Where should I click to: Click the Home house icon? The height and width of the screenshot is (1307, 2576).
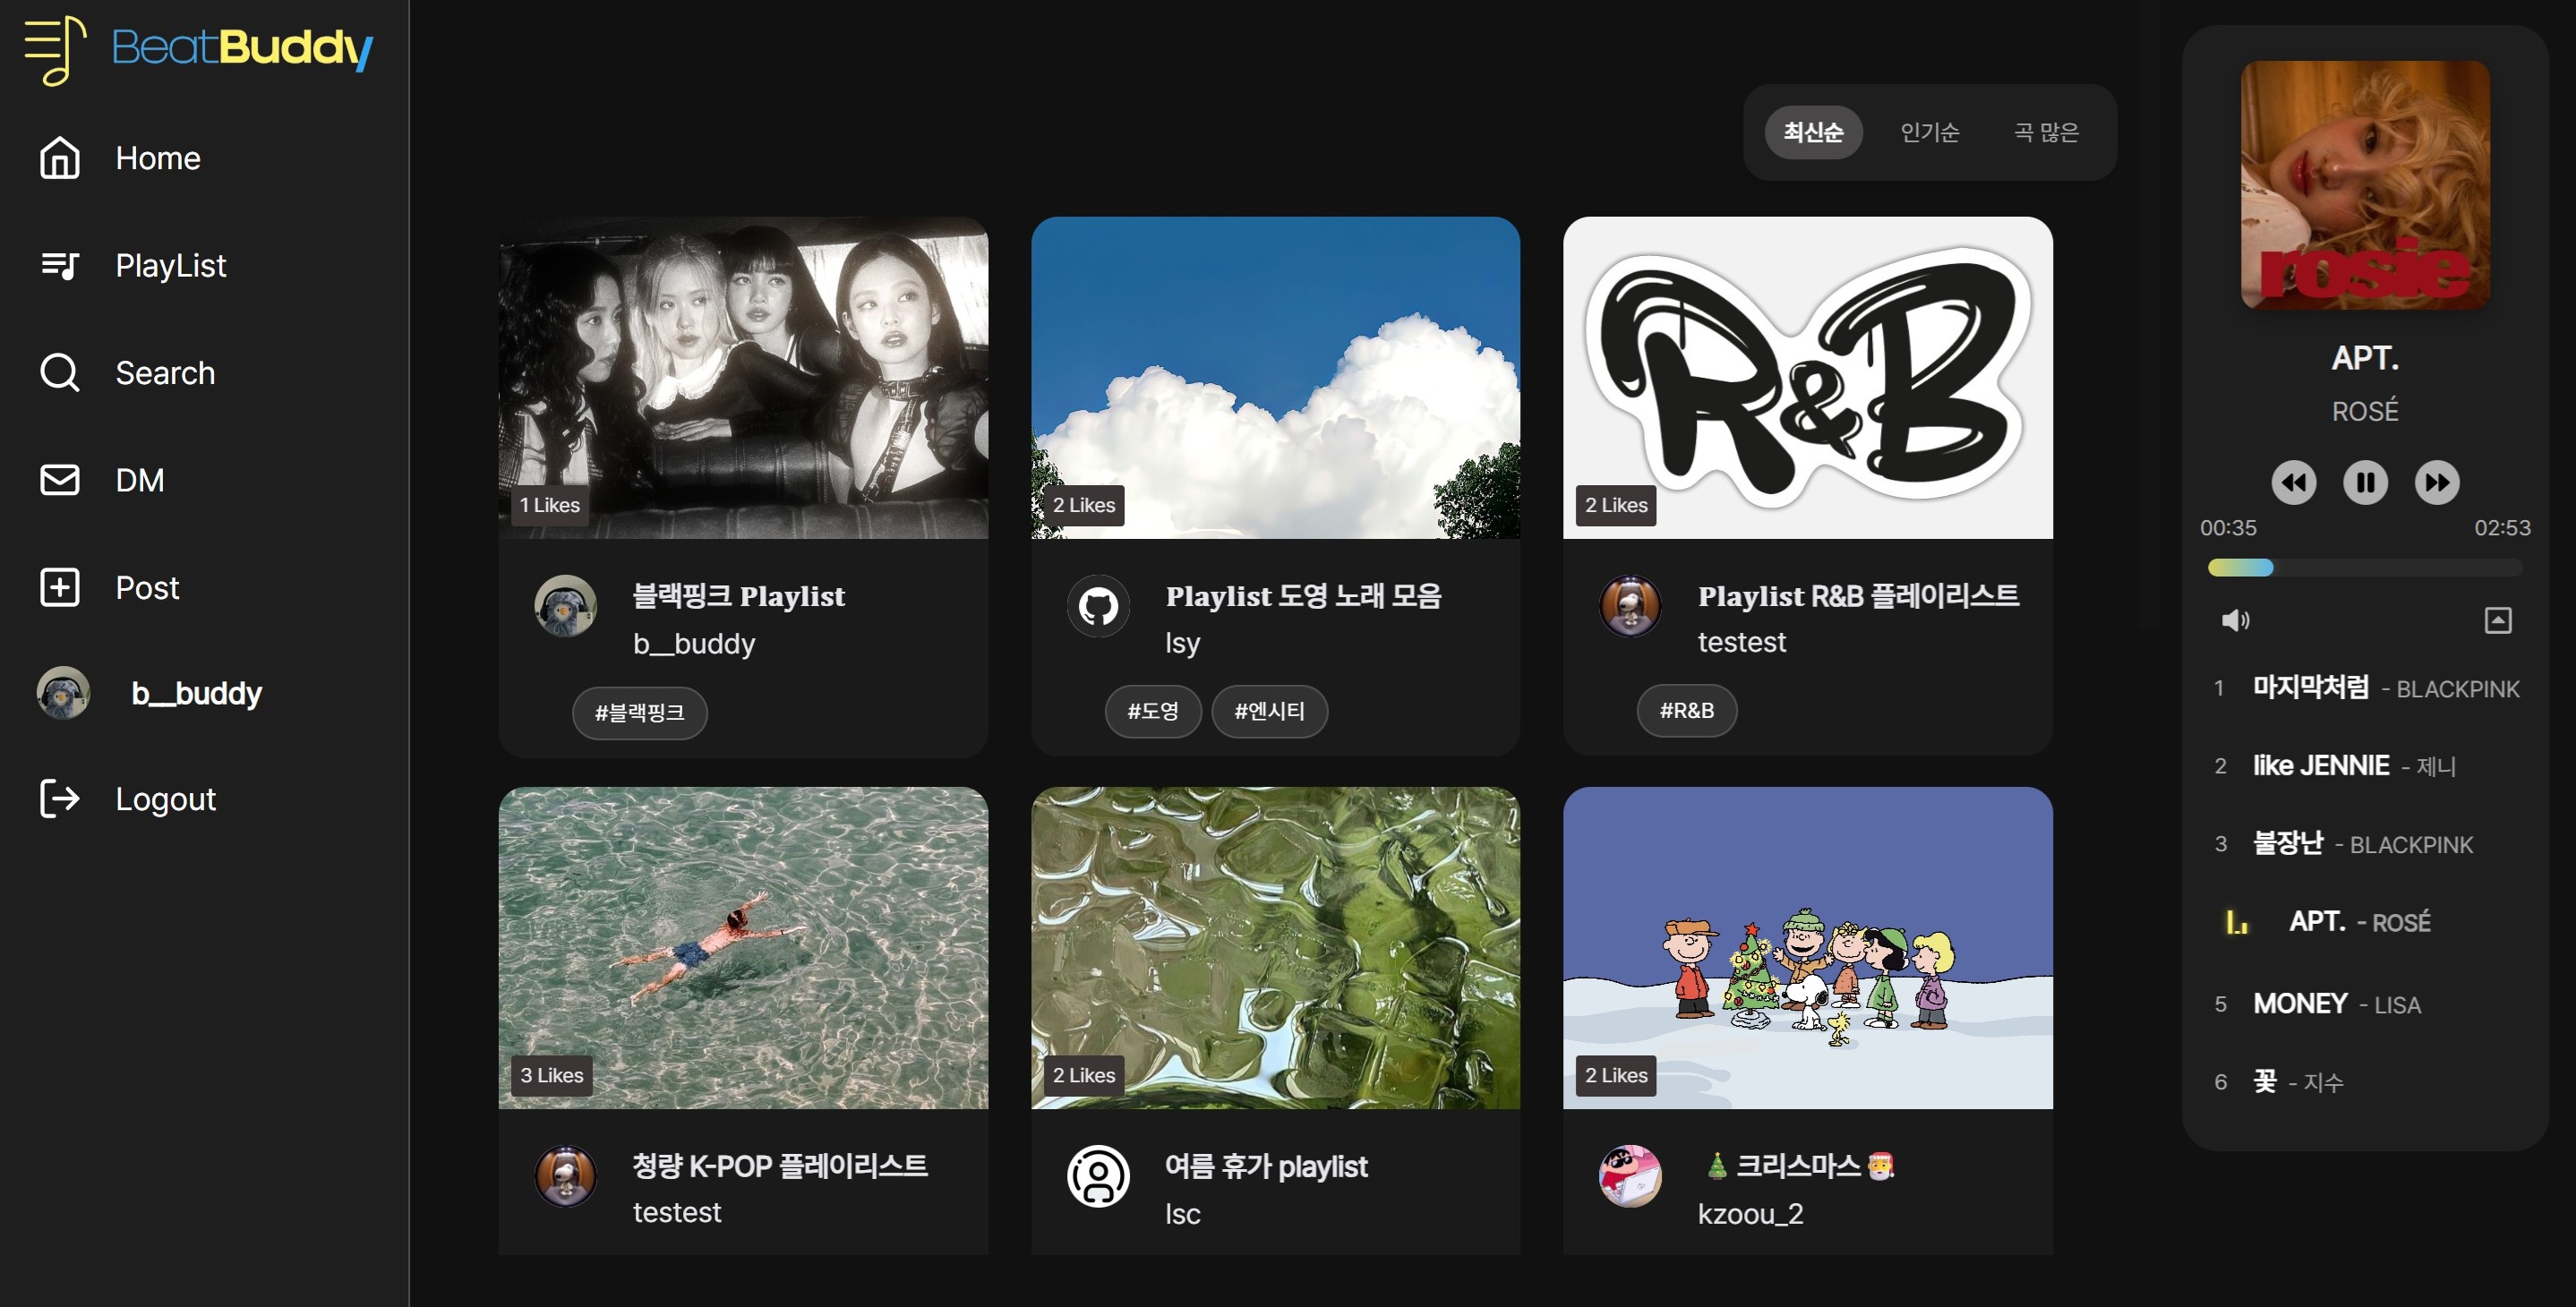click(59, 158)
